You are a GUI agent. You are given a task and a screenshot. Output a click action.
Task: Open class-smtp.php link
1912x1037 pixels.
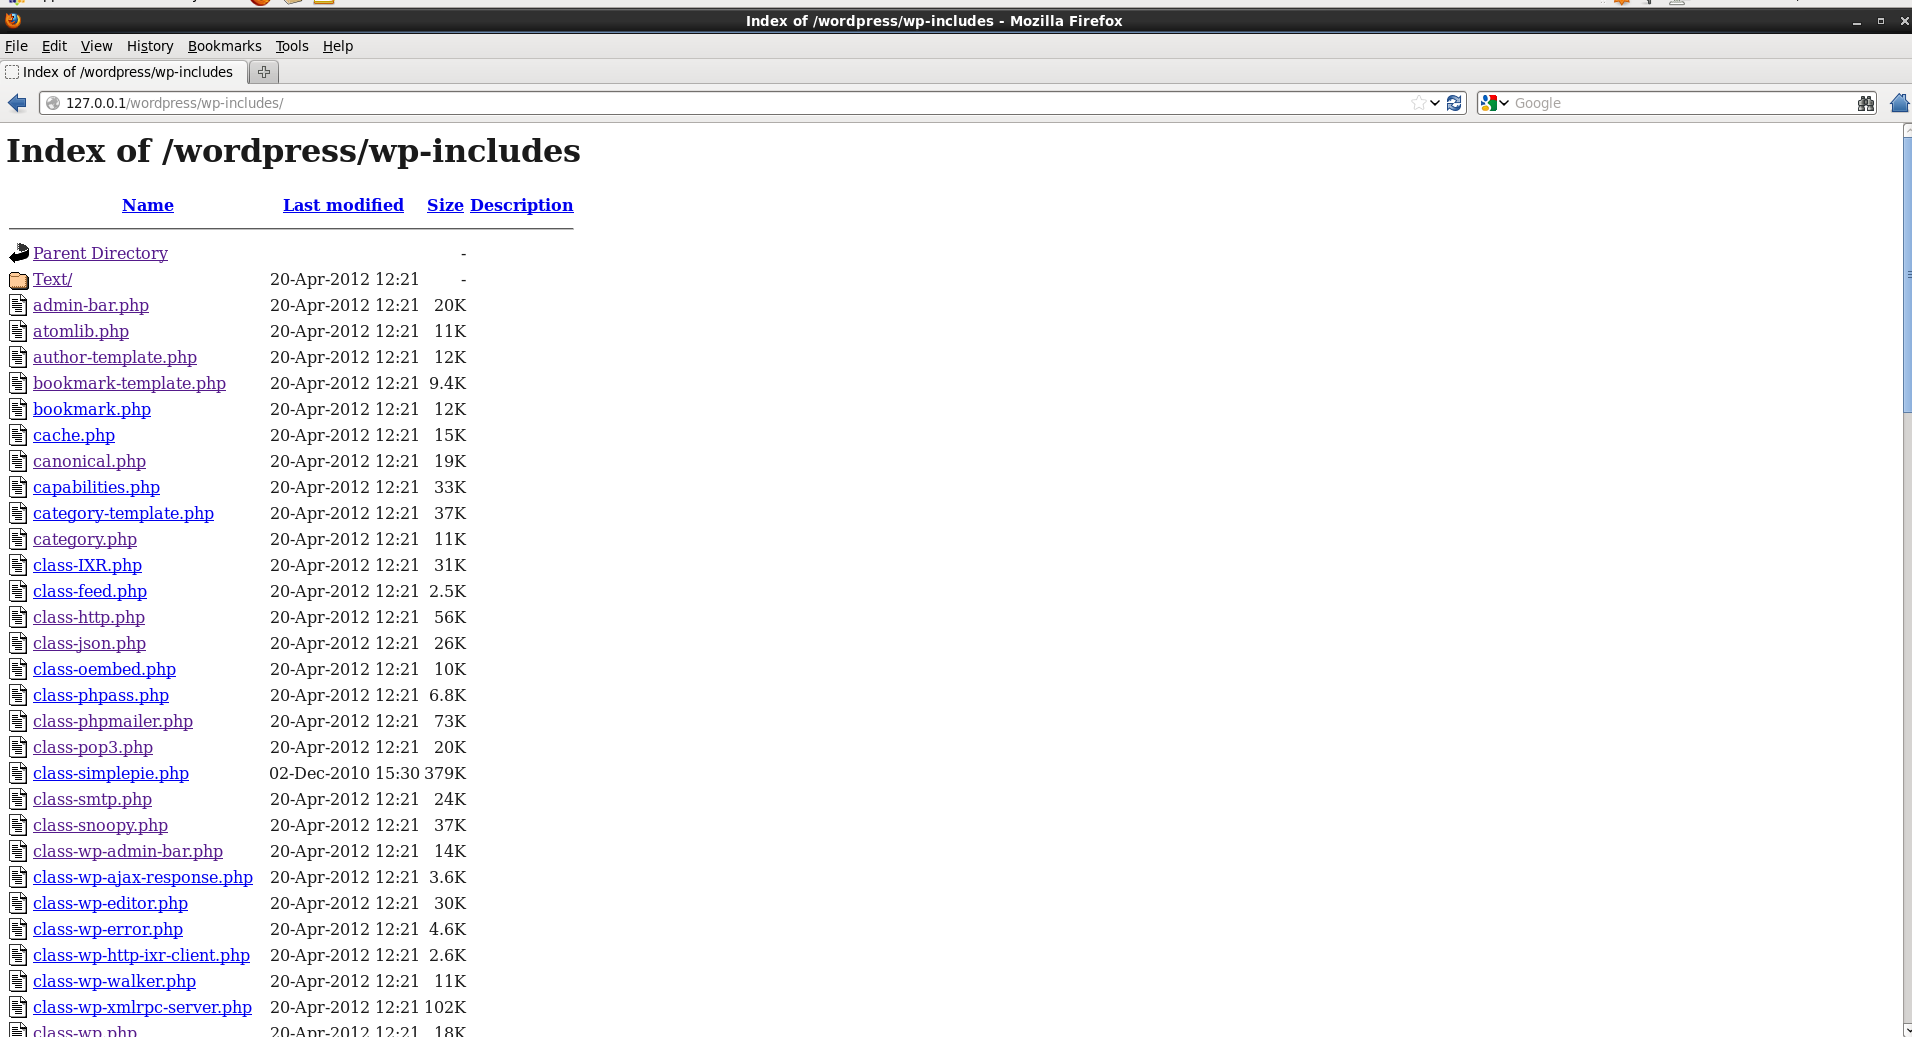pos(92,799)
